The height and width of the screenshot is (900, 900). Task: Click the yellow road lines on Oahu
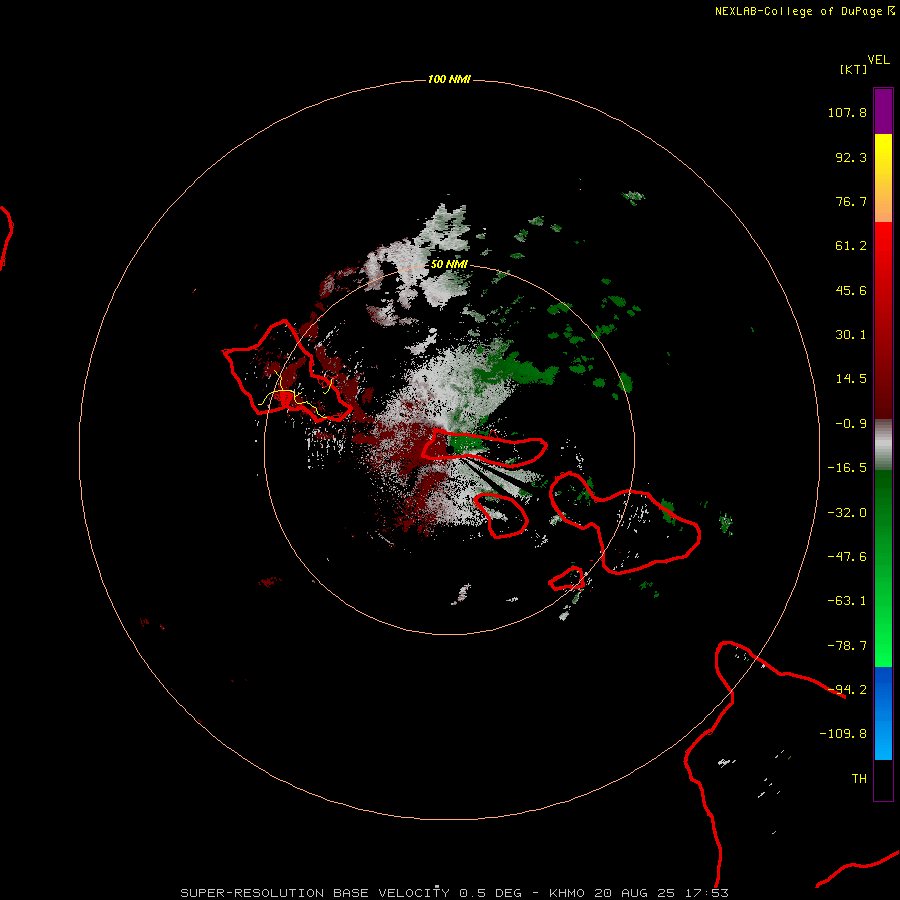tap(297, 395)
